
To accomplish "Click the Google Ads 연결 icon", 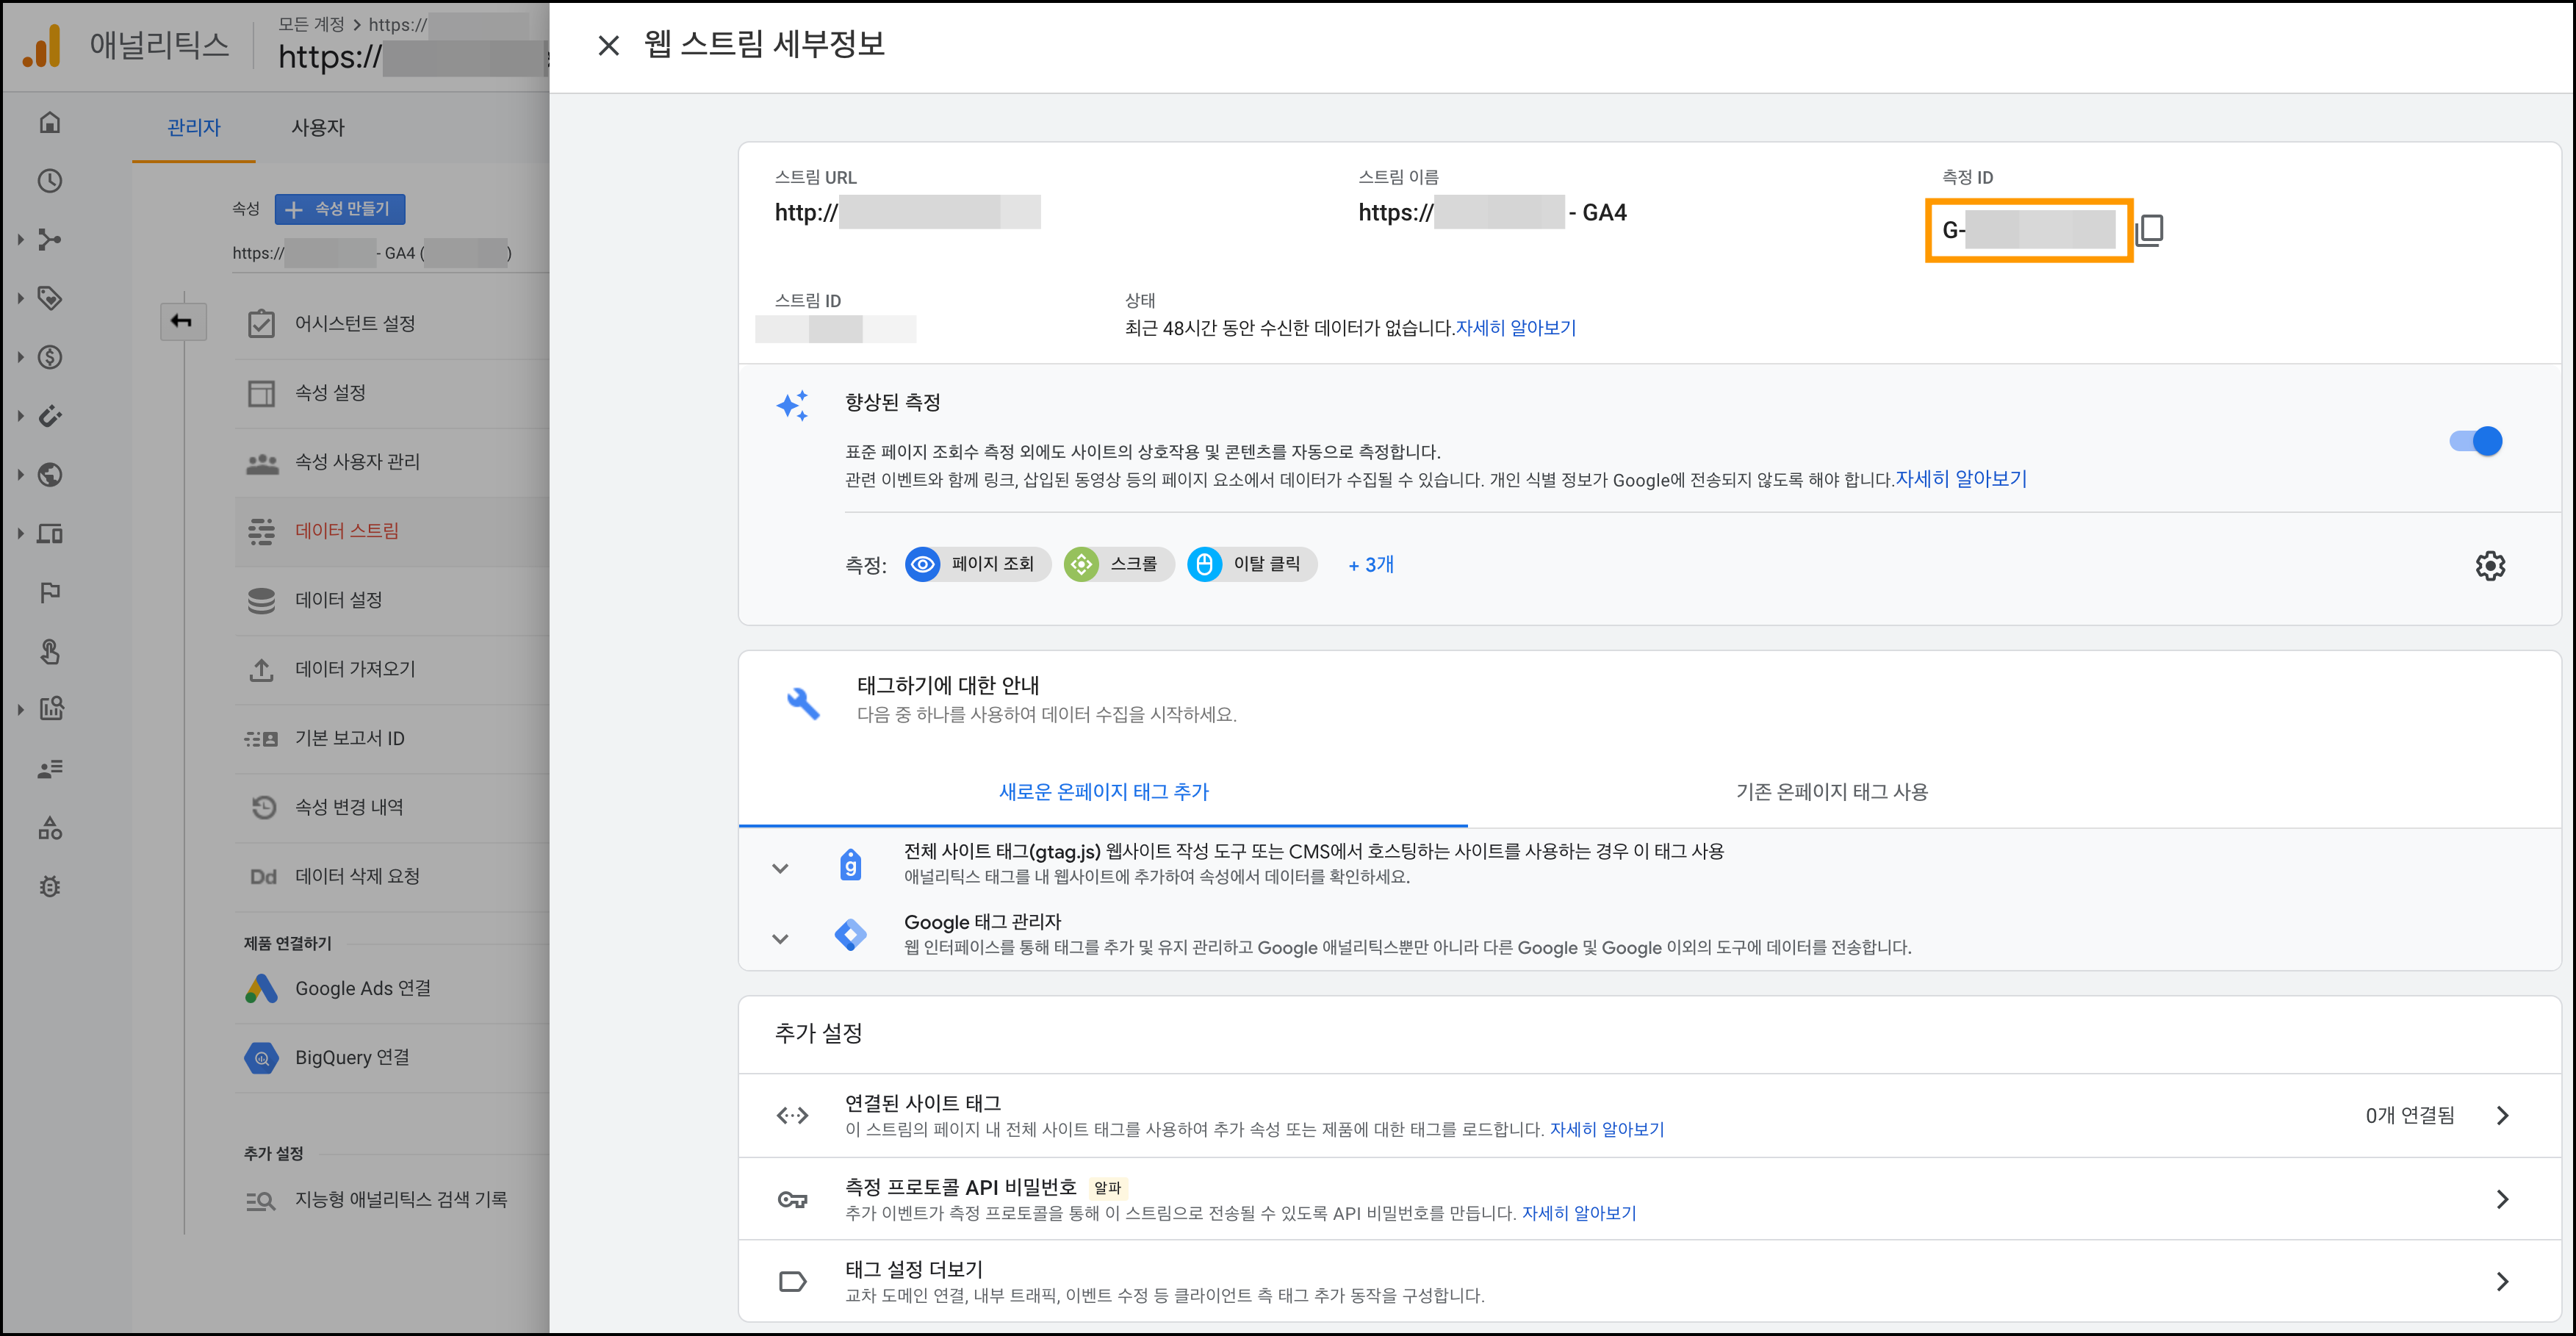I will 261,989.
